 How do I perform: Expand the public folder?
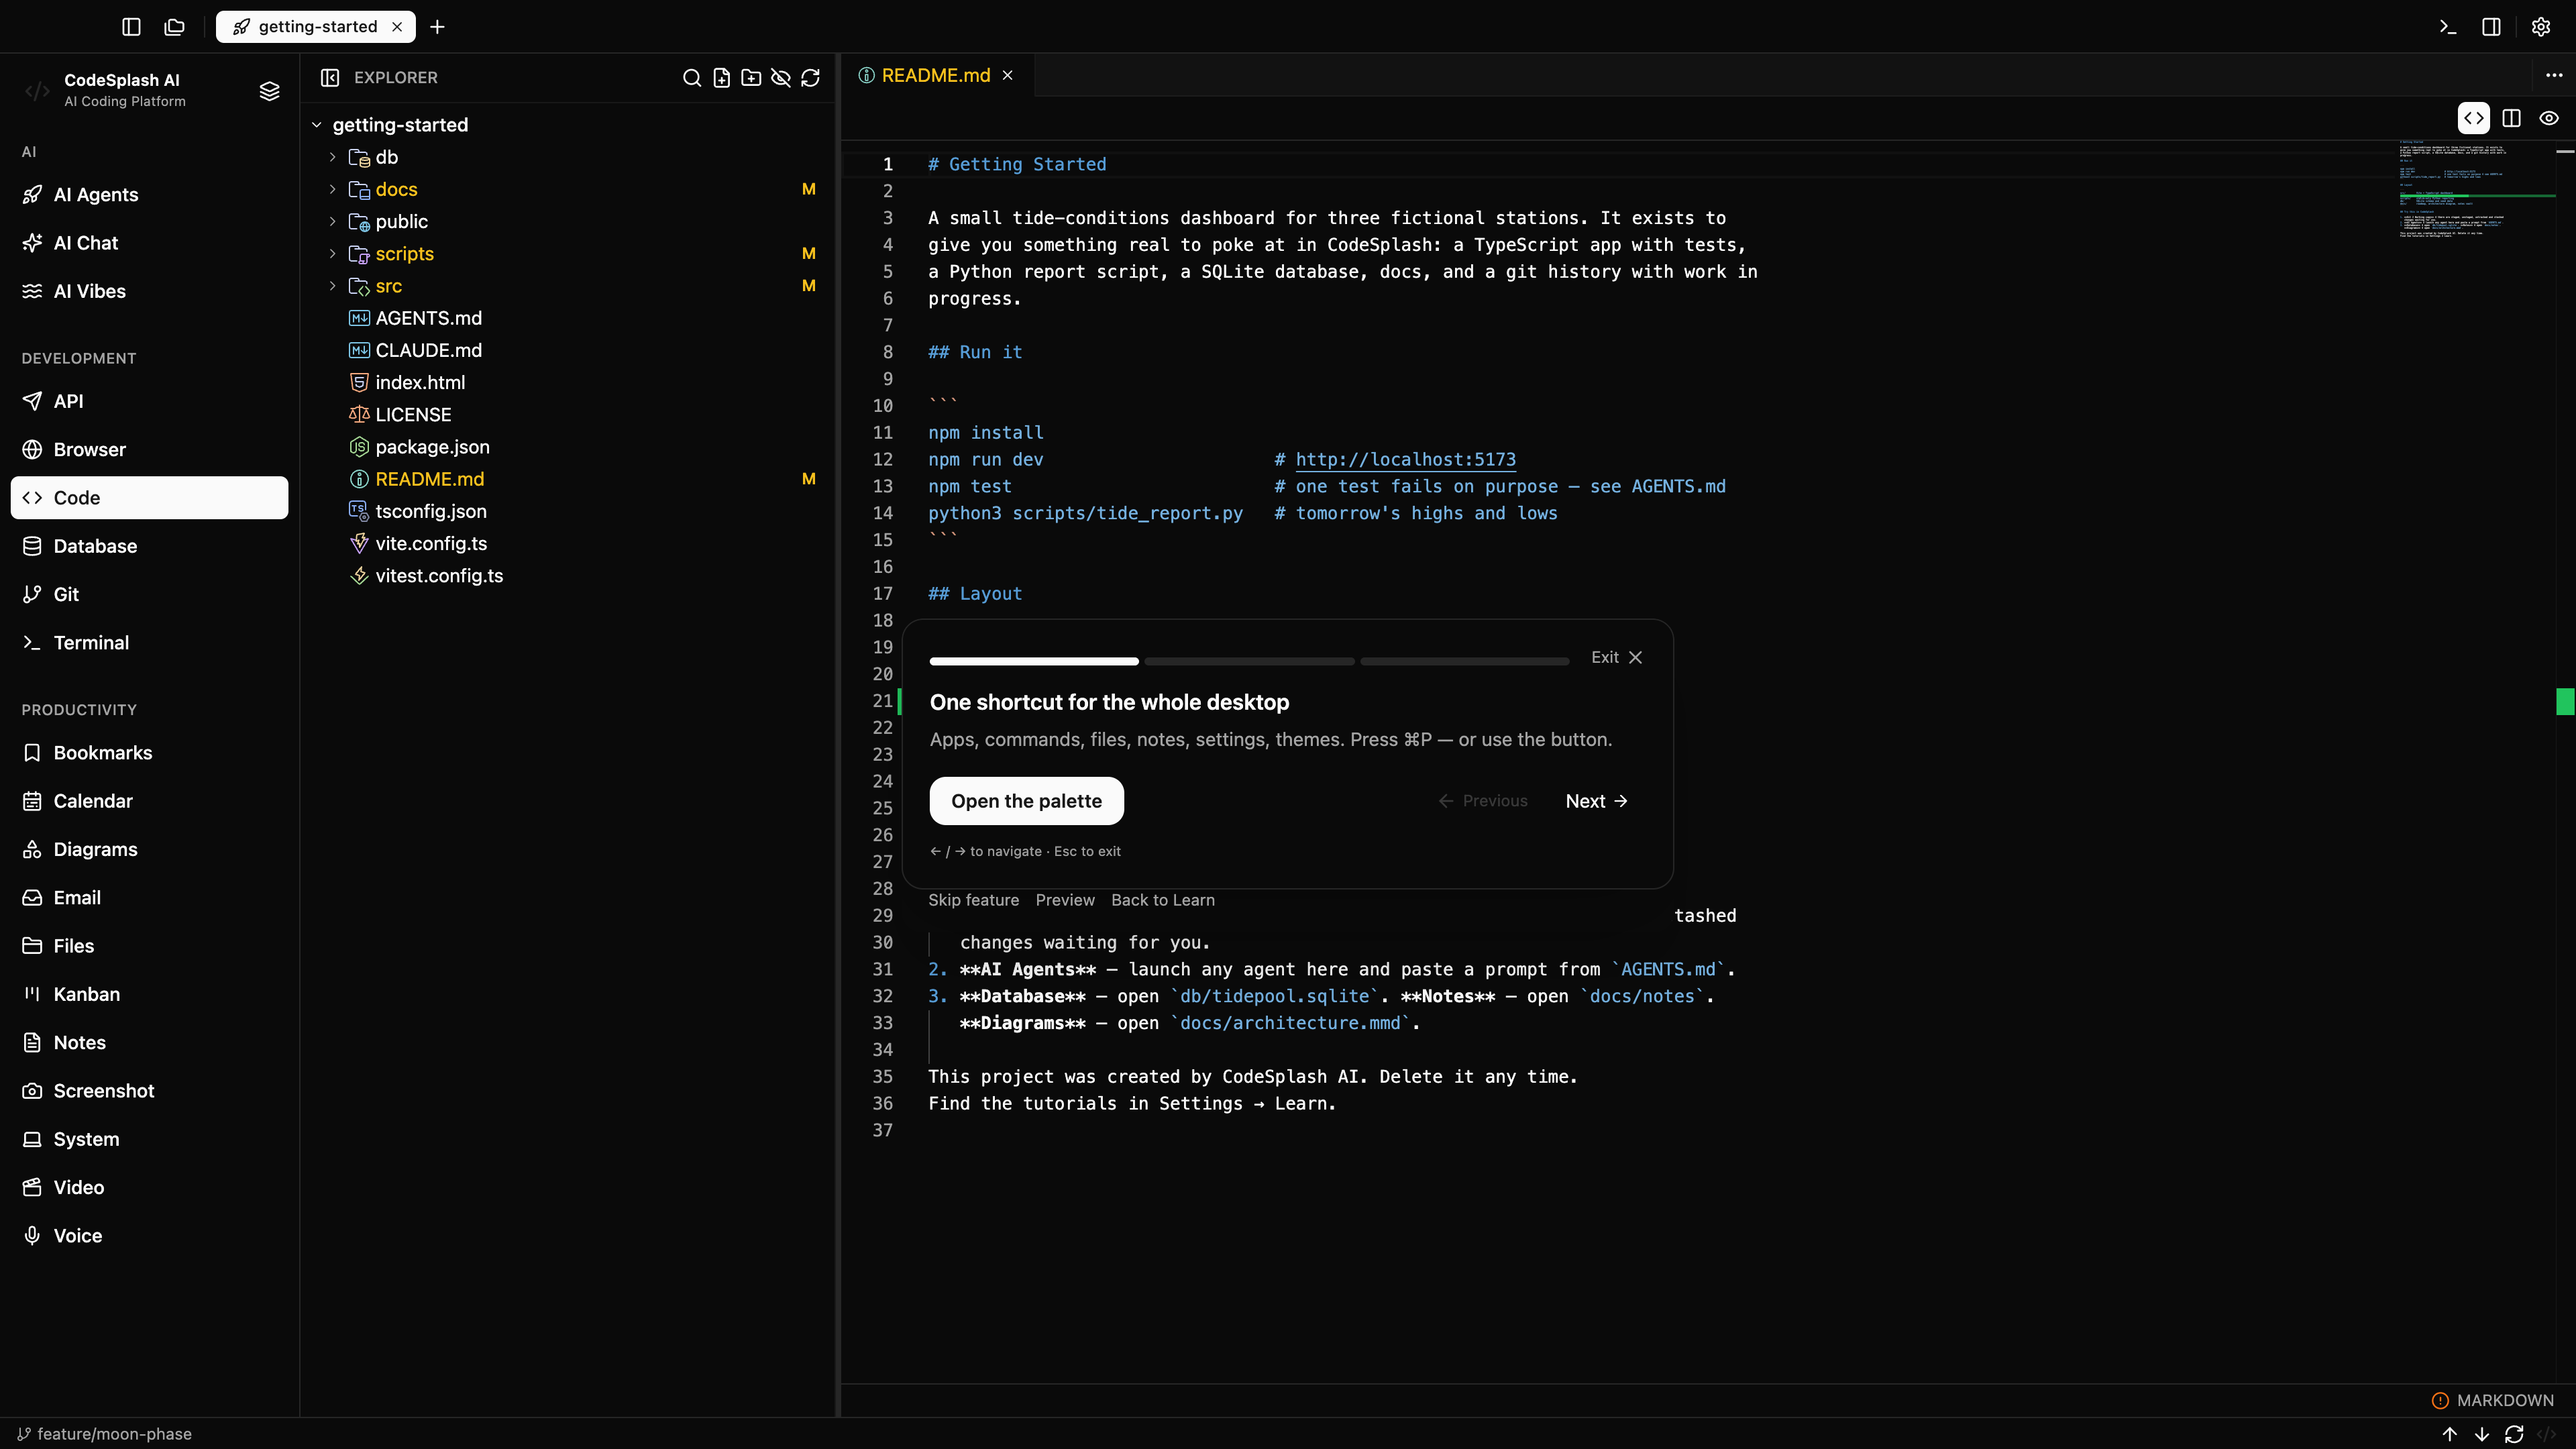[333, 221]
